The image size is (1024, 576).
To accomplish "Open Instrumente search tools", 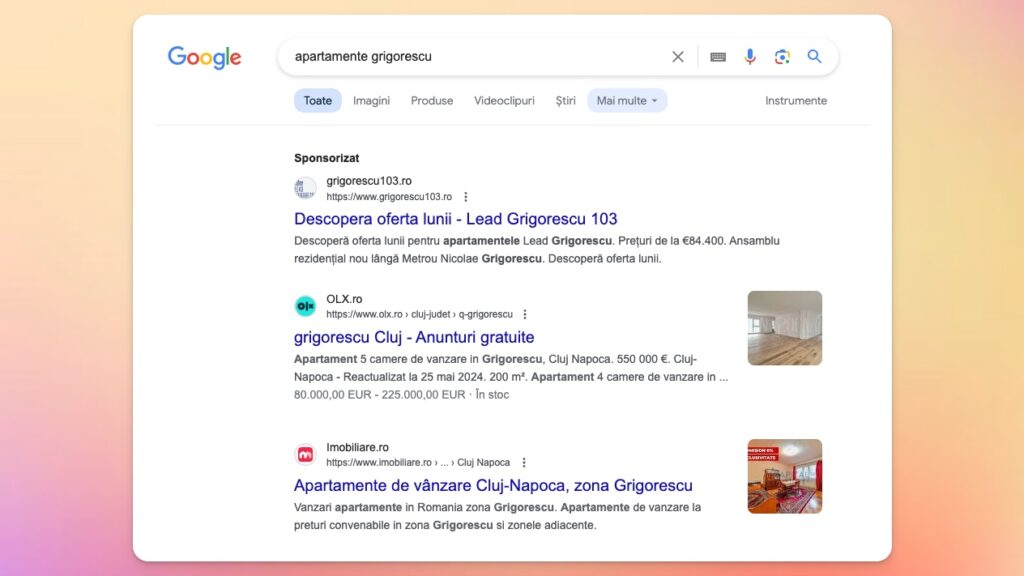I will click(x=796, y=101).
